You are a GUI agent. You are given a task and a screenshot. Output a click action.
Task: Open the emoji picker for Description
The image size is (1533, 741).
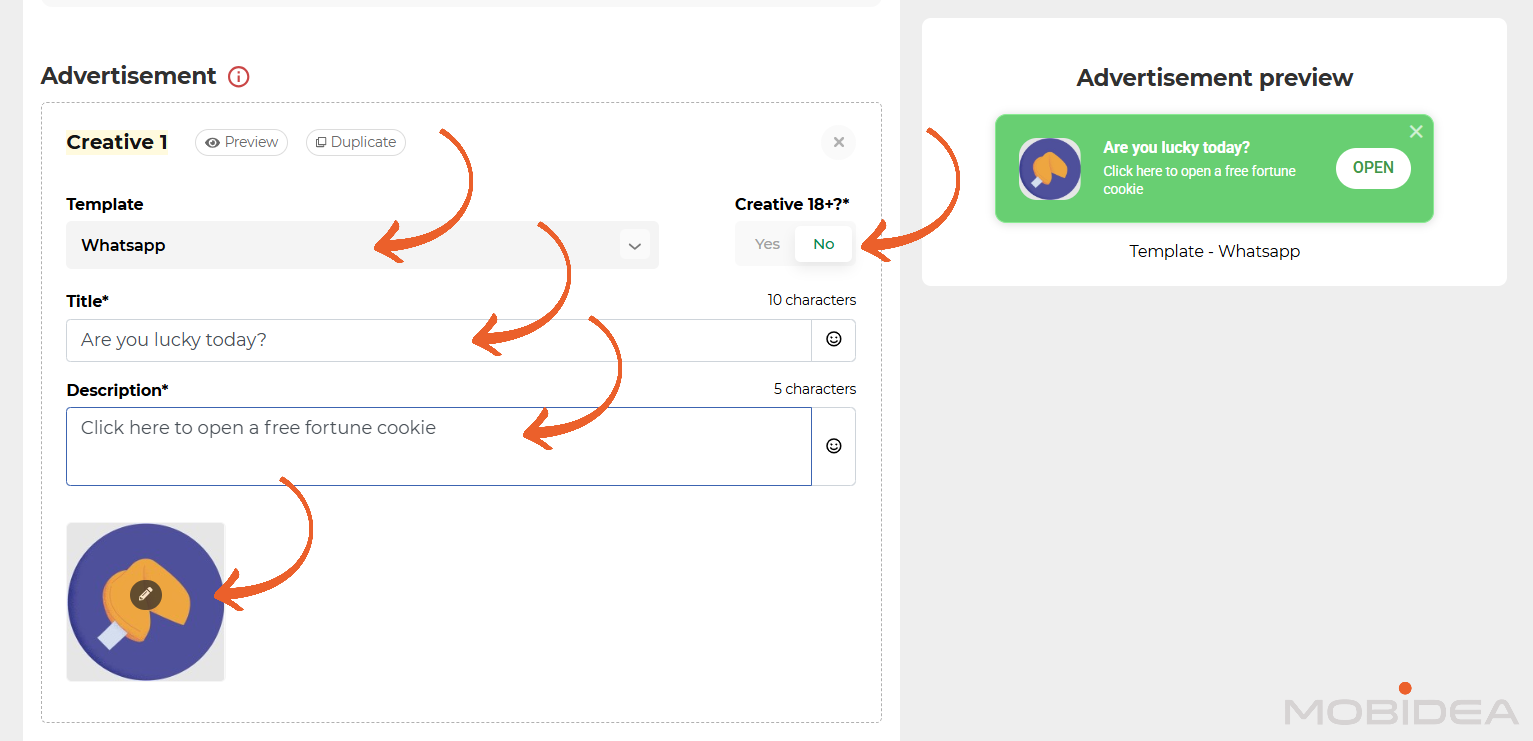pos(833,446)
